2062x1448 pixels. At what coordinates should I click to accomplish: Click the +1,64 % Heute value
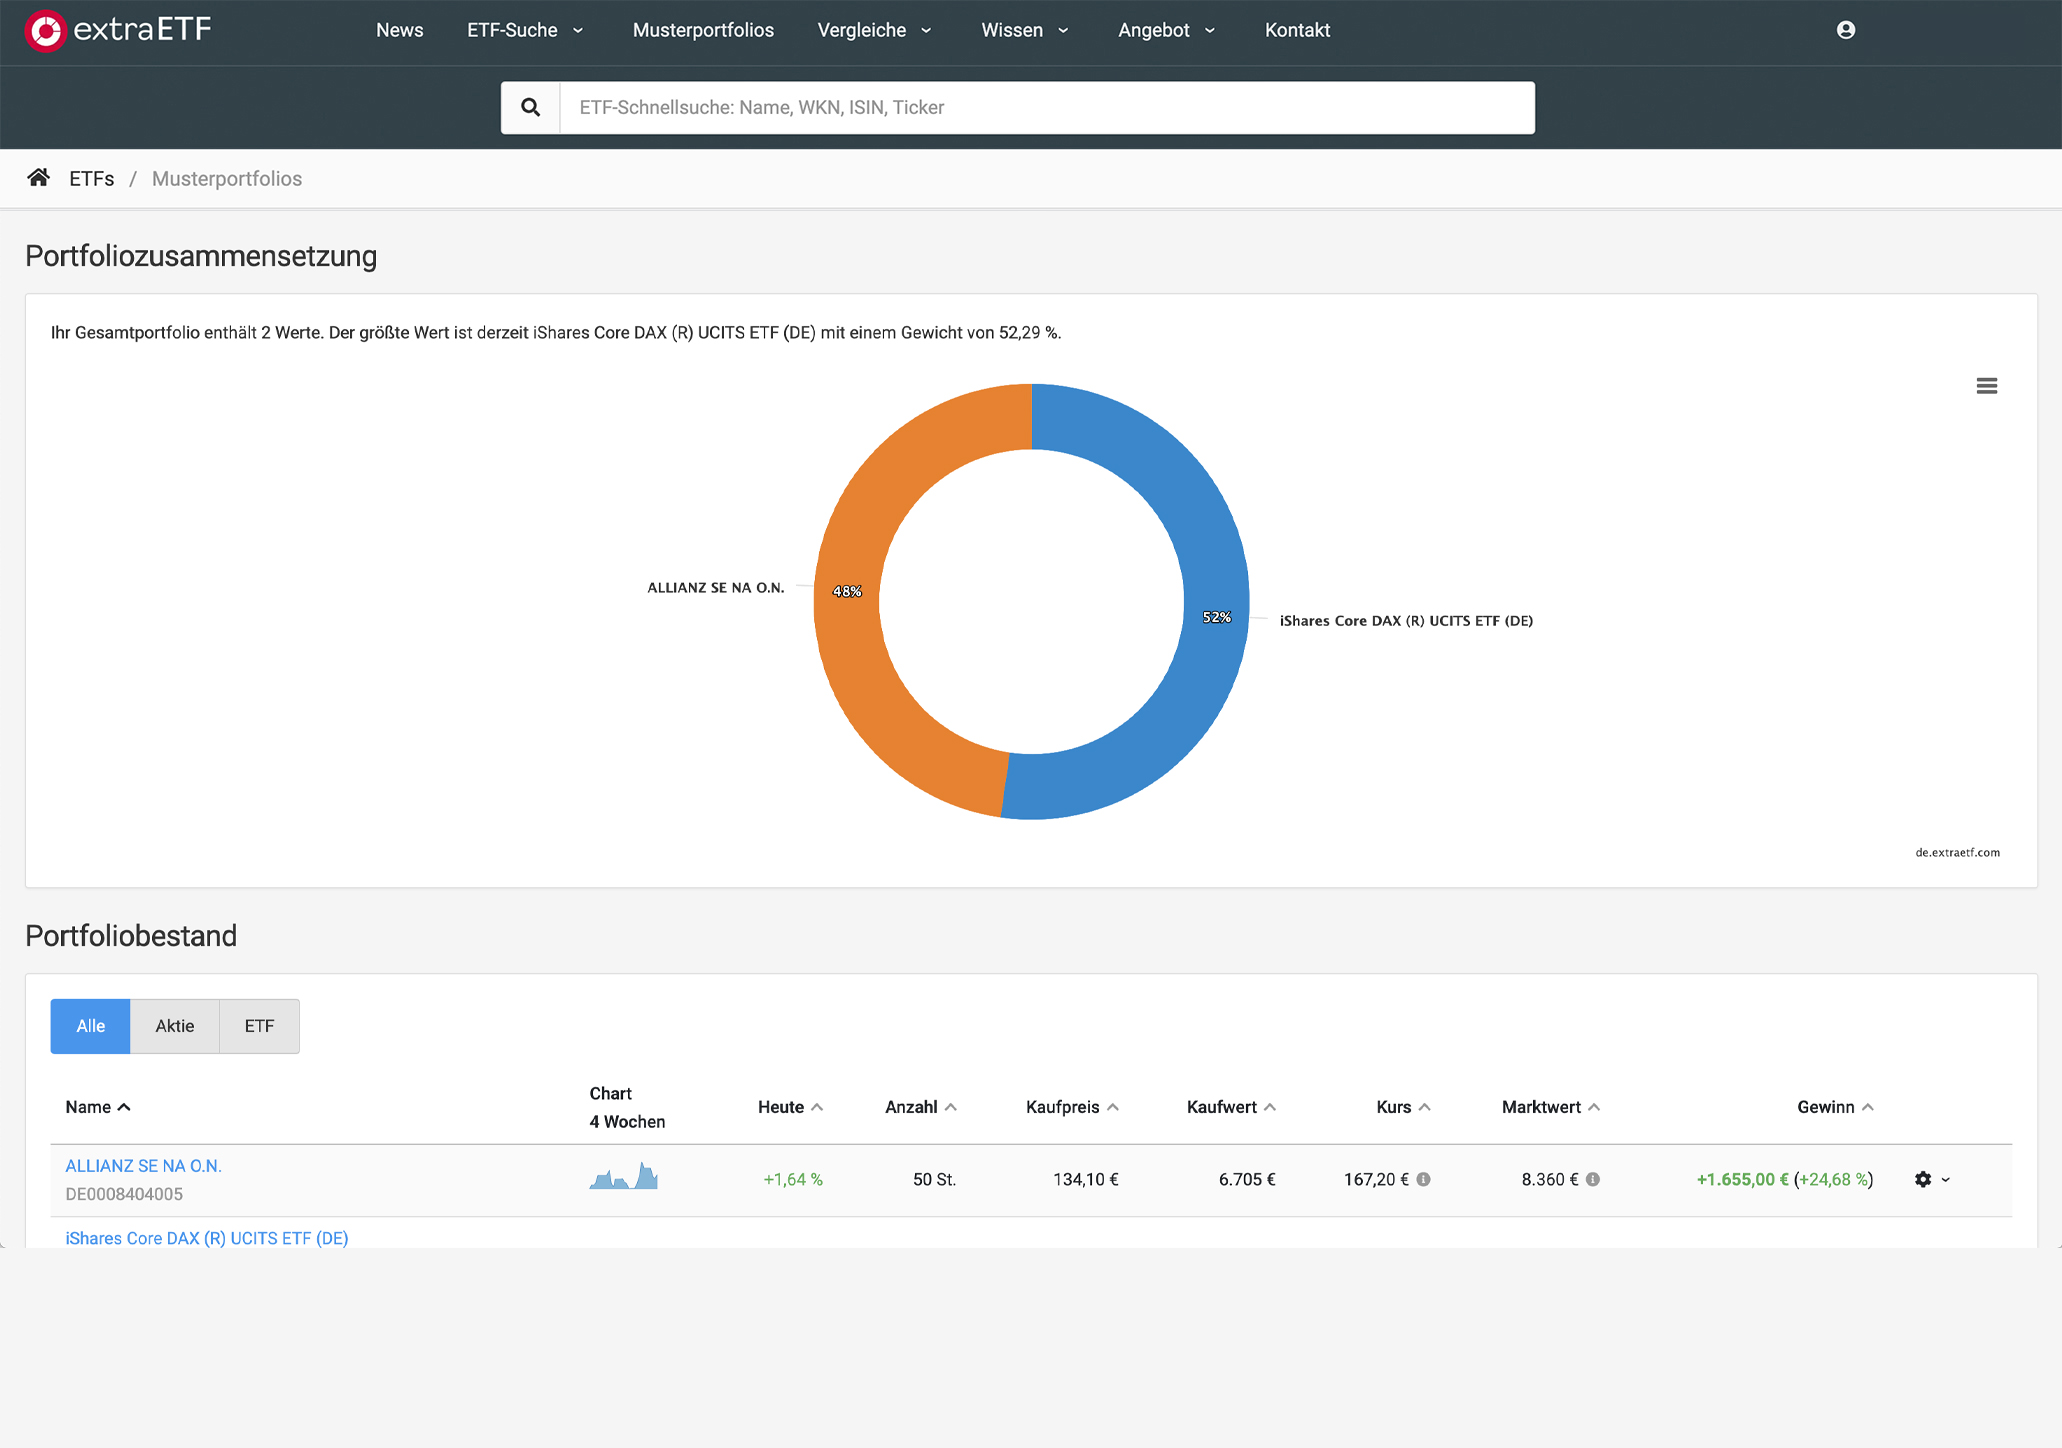pos(793,1180)
